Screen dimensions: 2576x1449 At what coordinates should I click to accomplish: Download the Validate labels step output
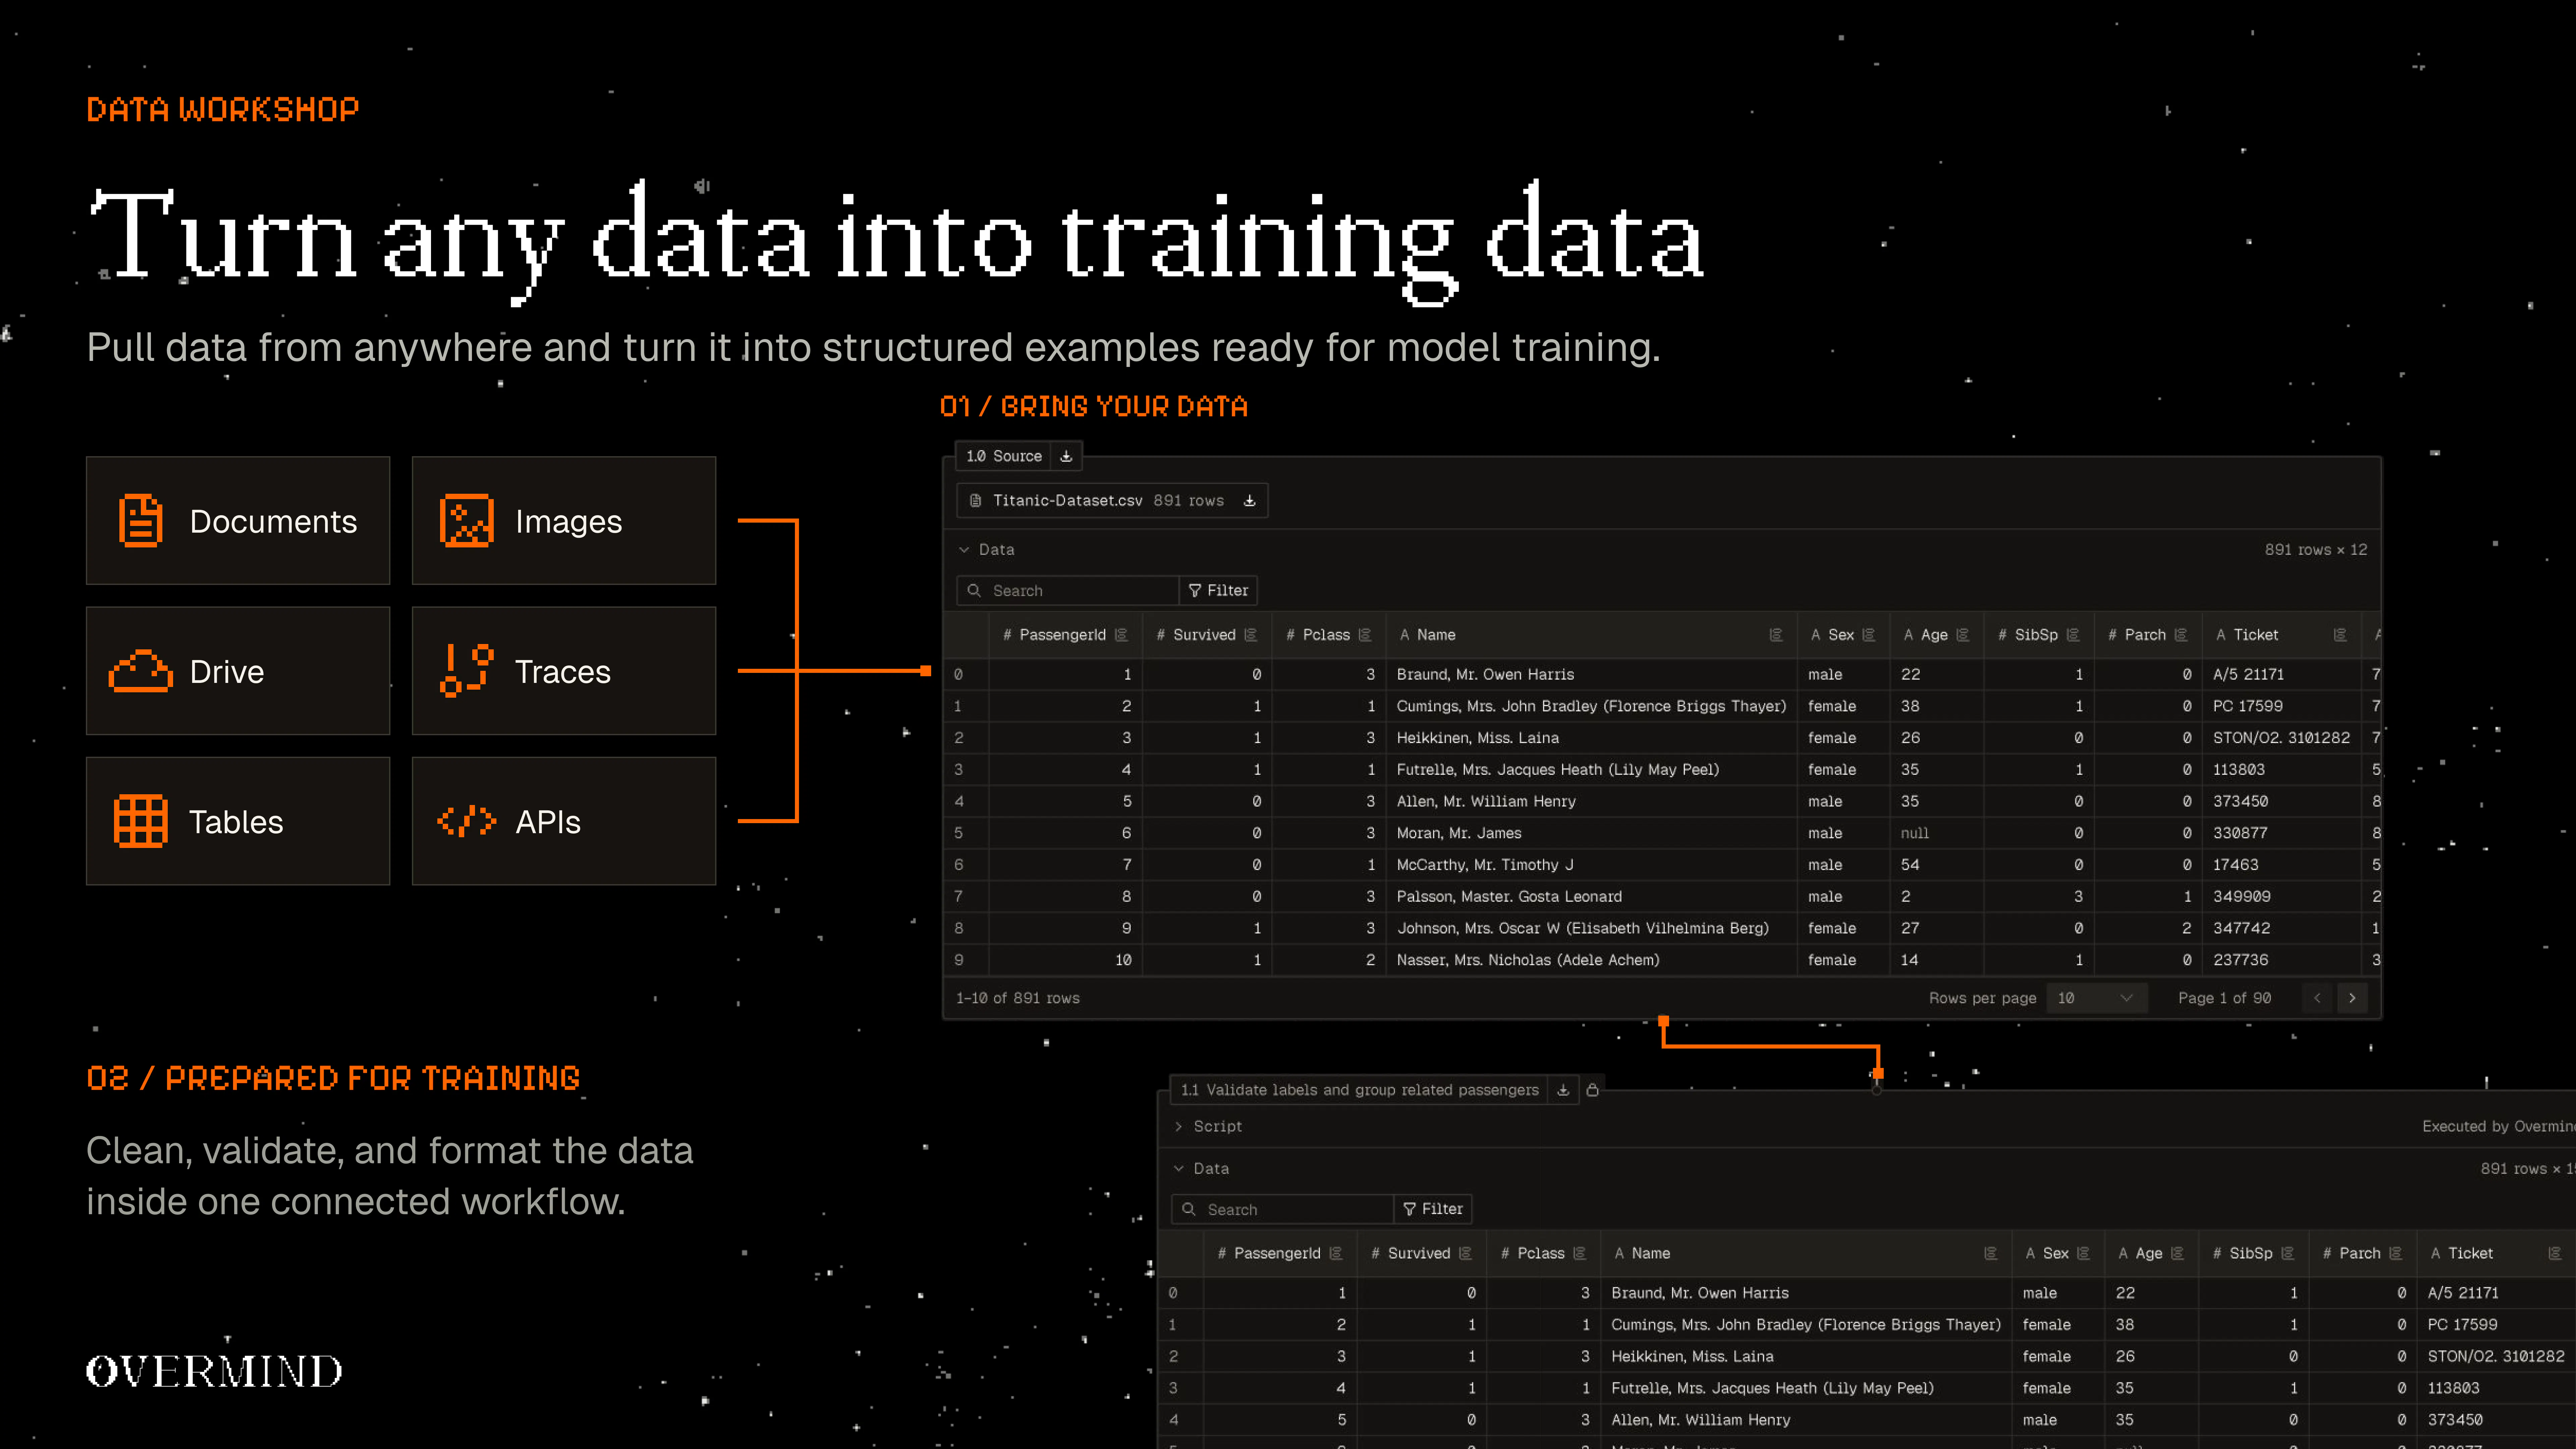point(1563,1090)
